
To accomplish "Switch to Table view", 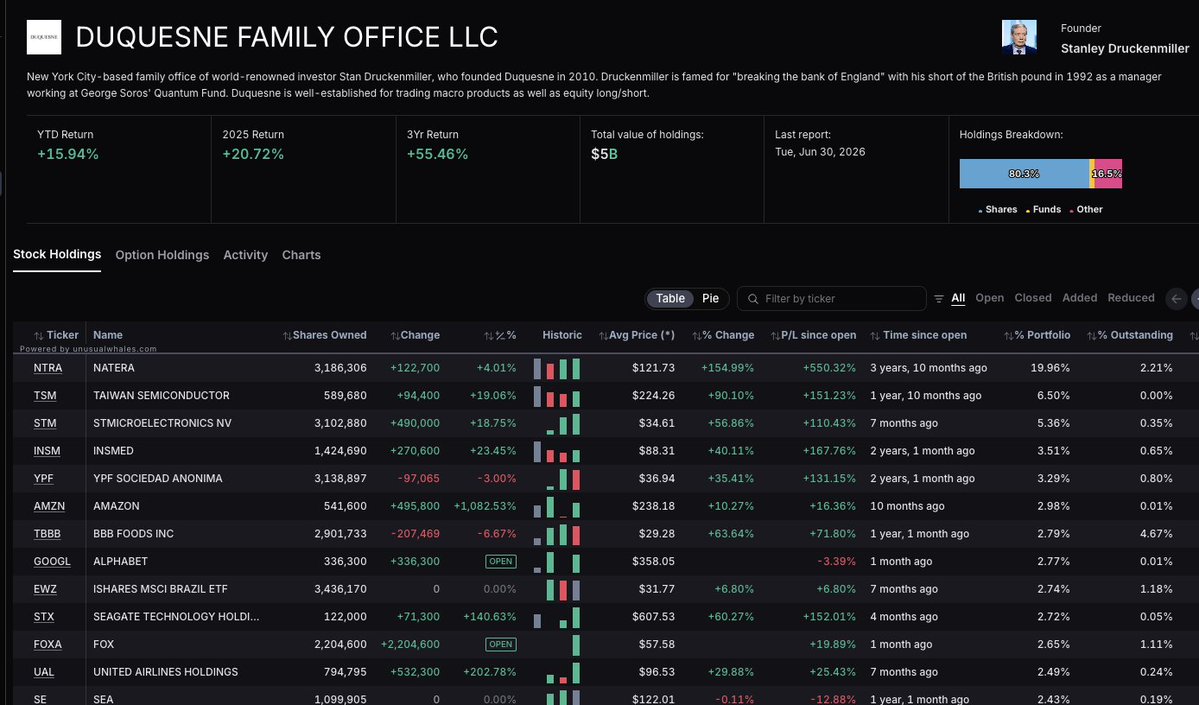I will [x=670, y=299].
